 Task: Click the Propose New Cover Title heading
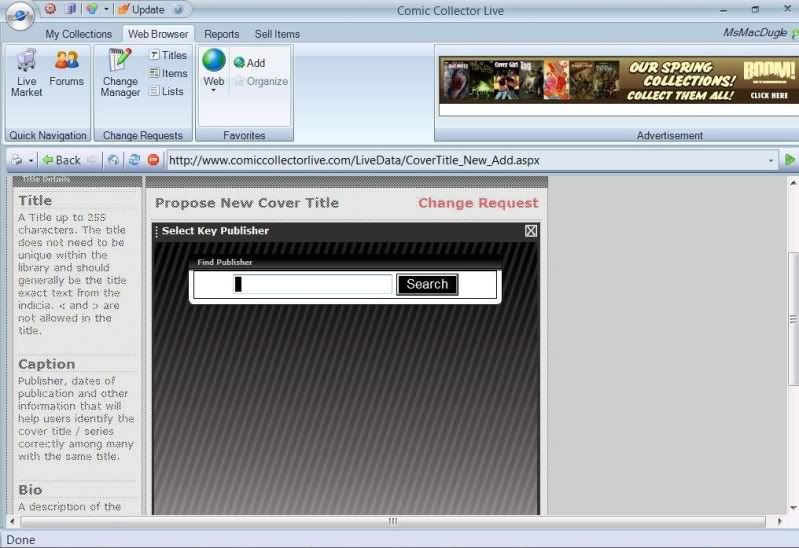tap(247, 203)
